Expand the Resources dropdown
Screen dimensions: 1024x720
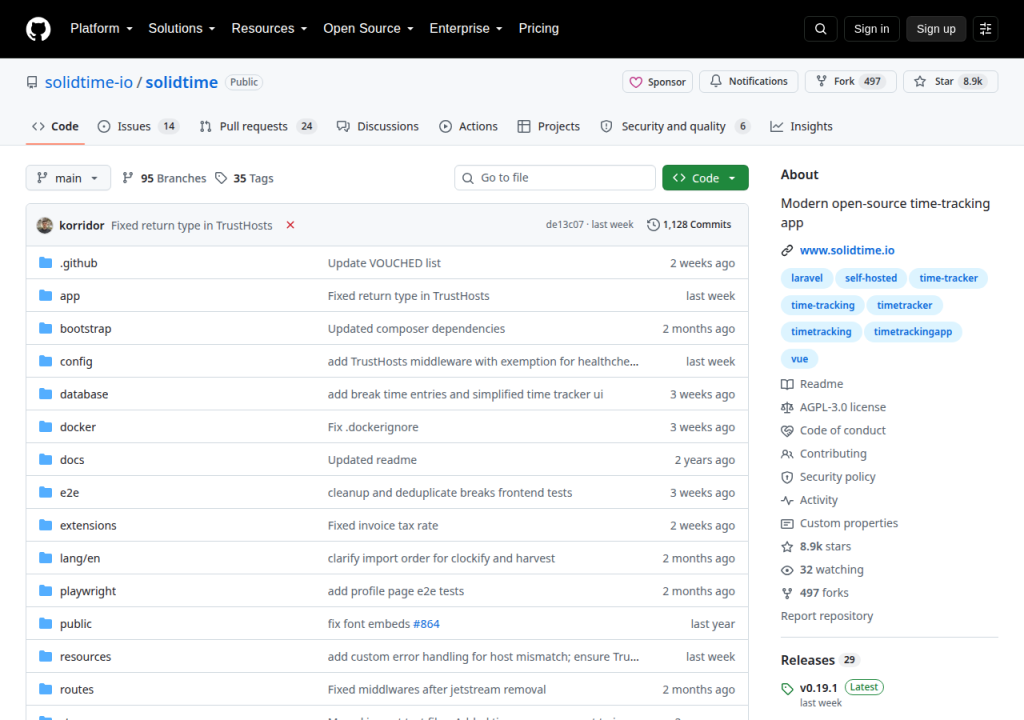point(269,29)
